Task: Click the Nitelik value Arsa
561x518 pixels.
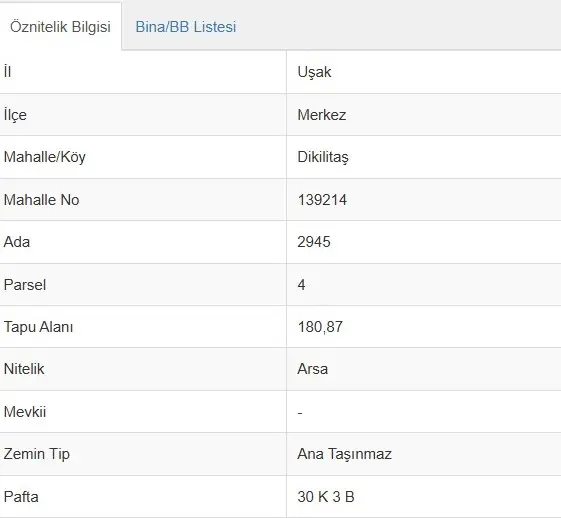Action: (312, 369)
